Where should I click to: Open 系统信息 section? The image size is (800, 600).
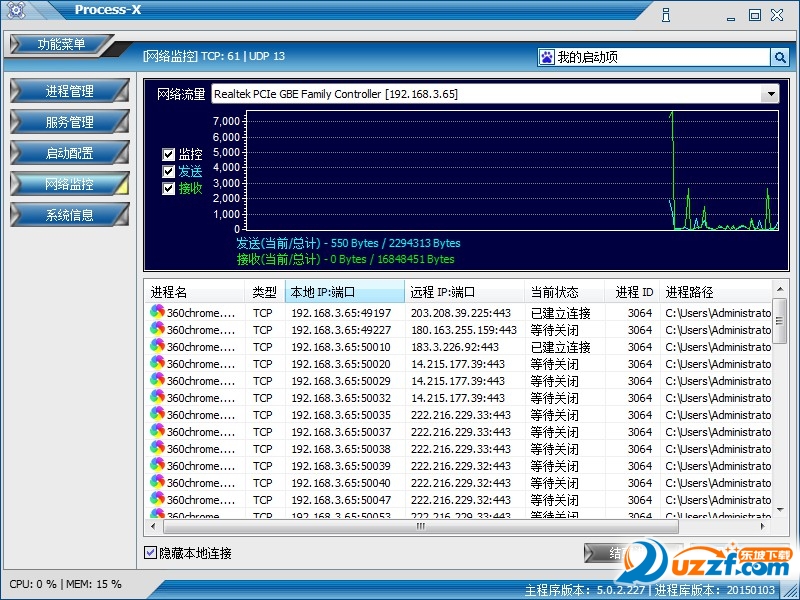click(x=69, y=215)
